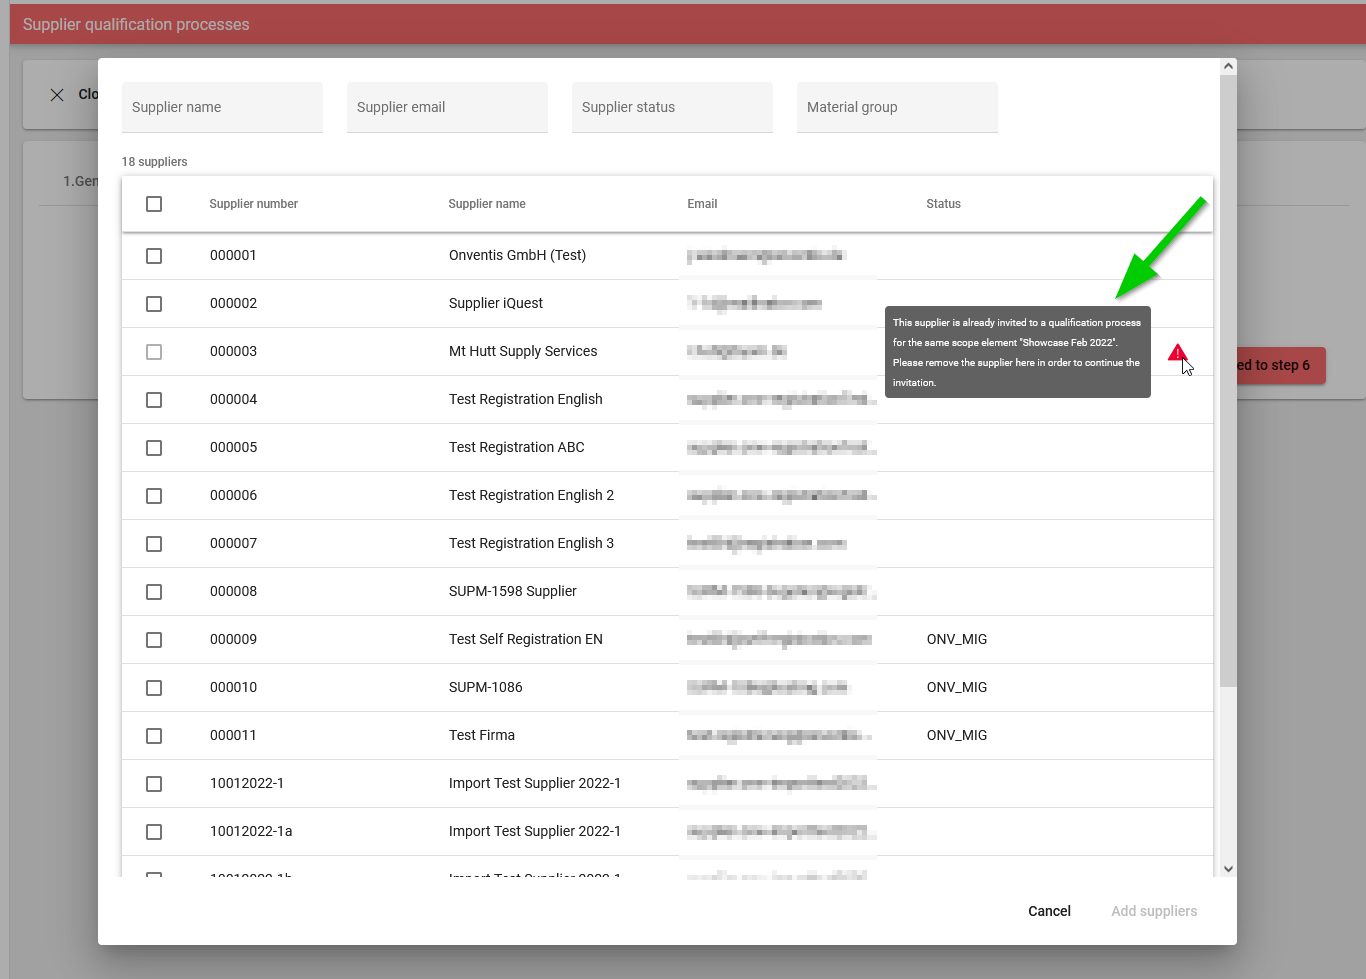This screenshot has width=1366, height=979.
Task: Click the dialog vertical scrollbar thumb
Action: pos(1228,380)
